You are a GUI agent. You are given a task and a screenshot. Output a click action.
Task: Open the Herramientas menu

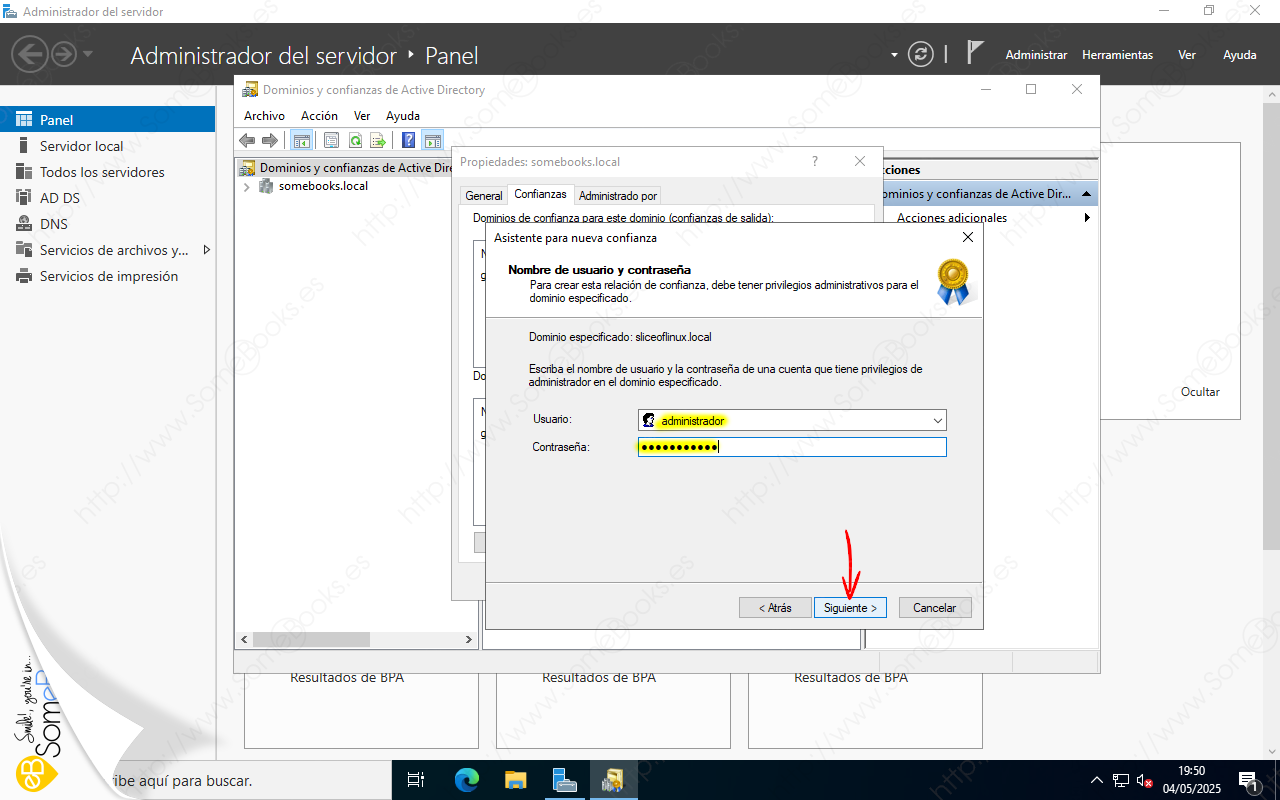pos(1117,55)
